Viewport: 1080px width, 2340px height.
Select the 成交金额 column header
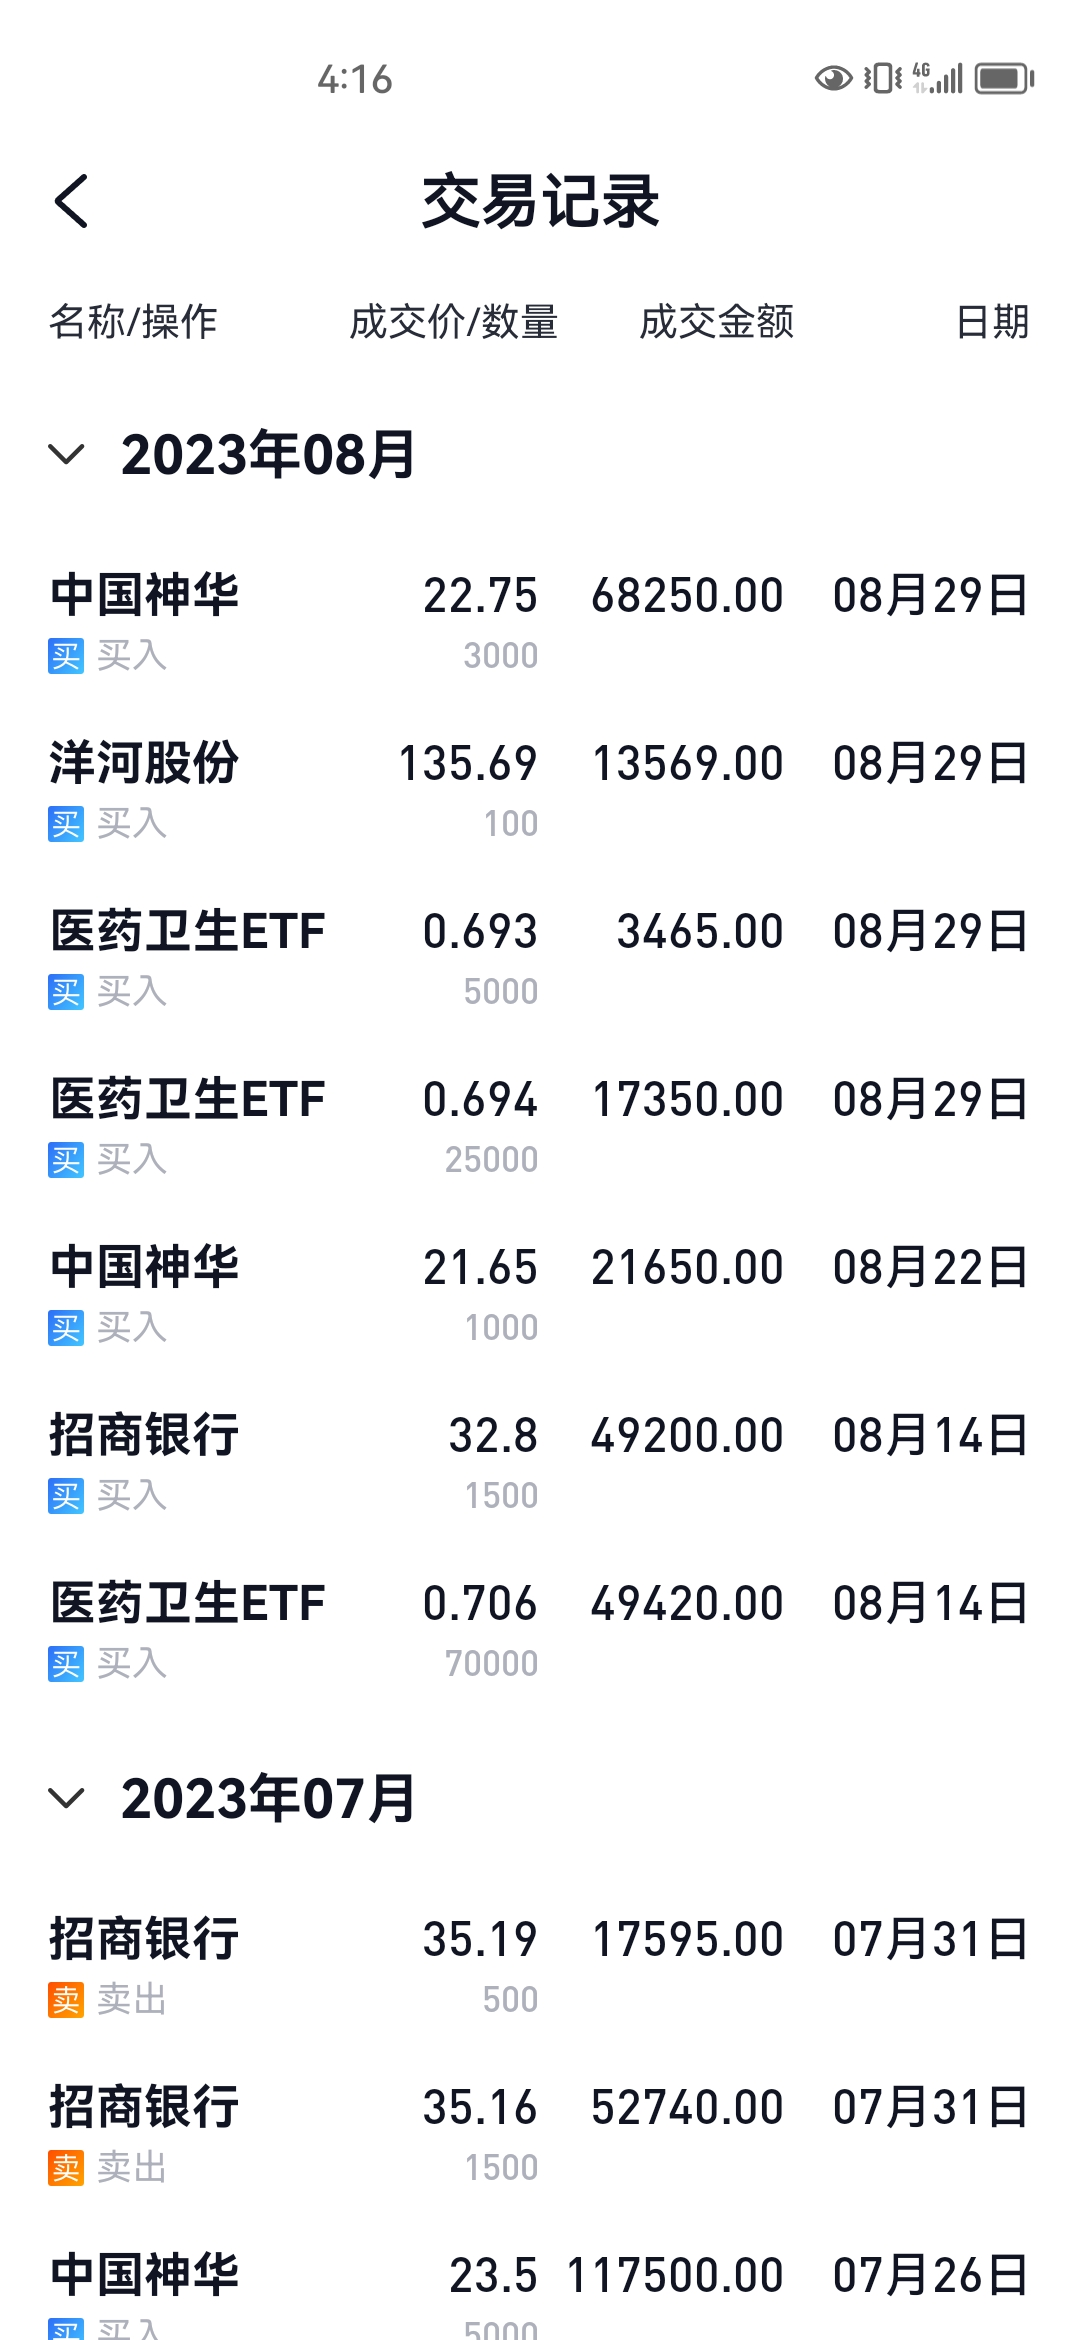716,322
